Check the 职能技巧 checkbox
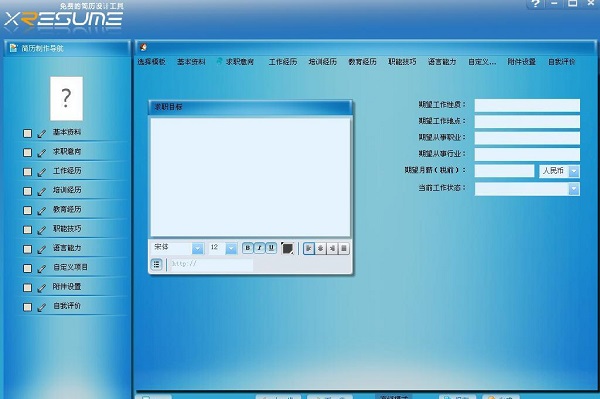 (27, 230)
